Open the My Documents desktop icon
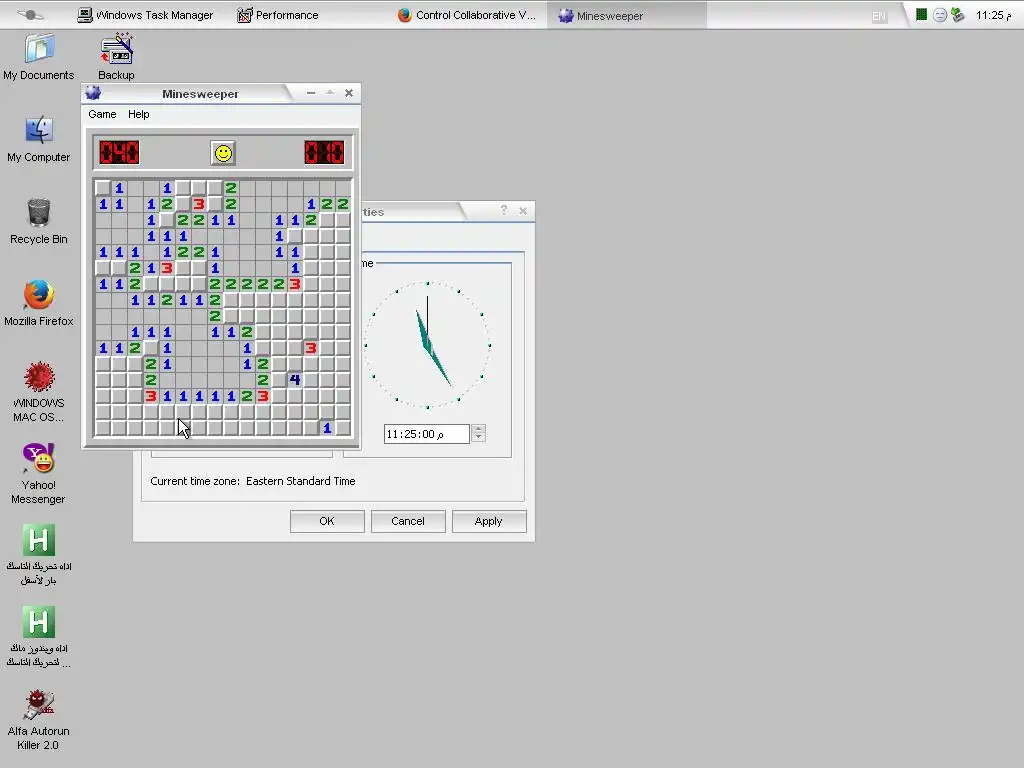 pos(39,57)
